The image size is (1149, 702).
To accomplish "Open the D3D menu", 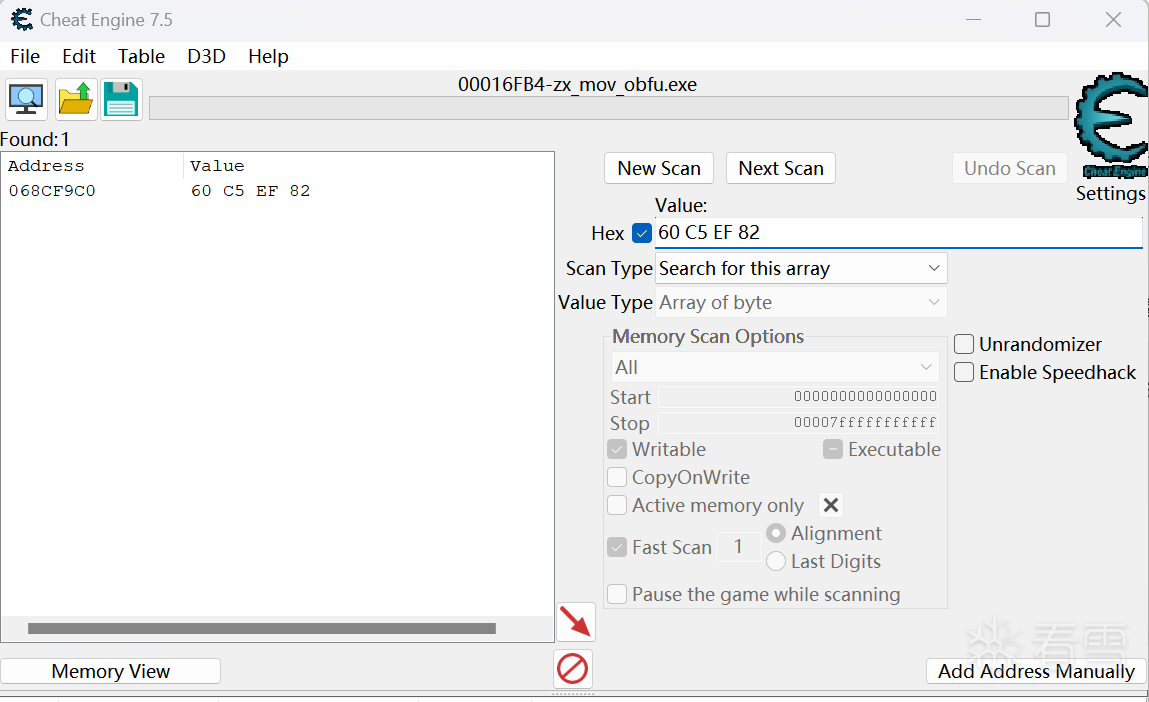I will 207,56.
